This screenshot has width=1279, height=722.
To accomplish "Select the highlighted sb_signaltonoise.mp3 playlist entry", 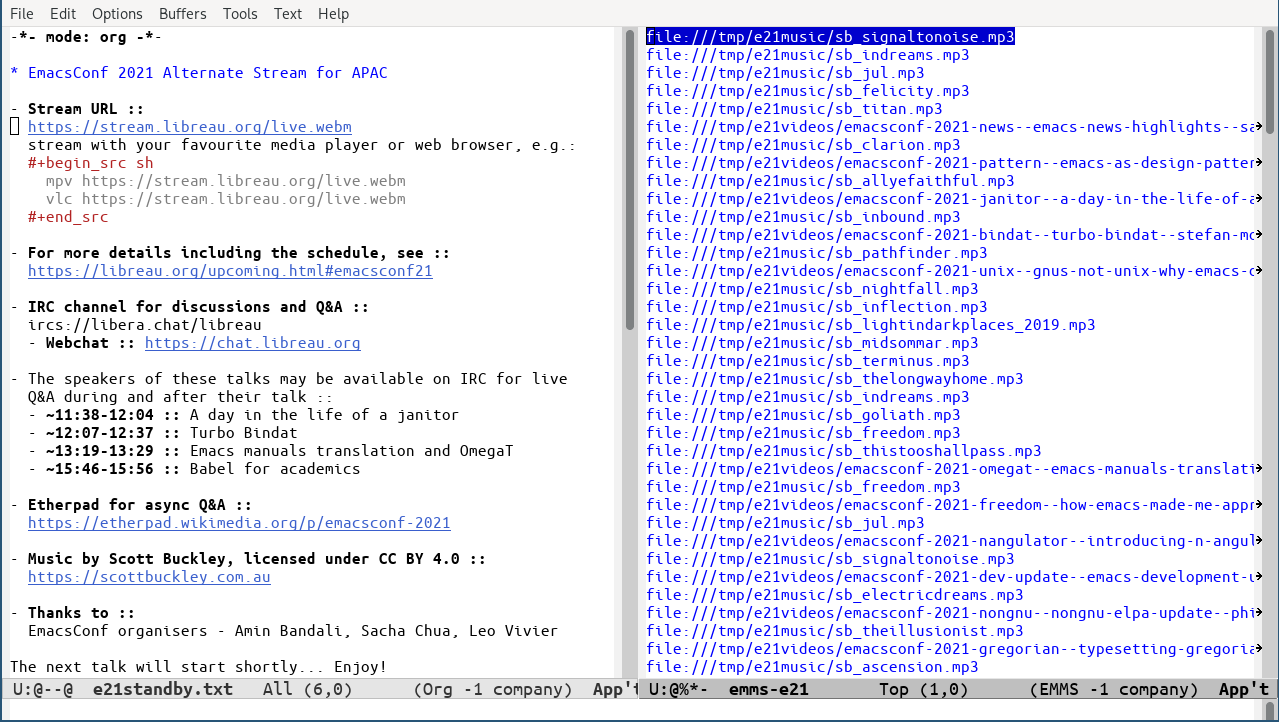I will click(830, 37).
